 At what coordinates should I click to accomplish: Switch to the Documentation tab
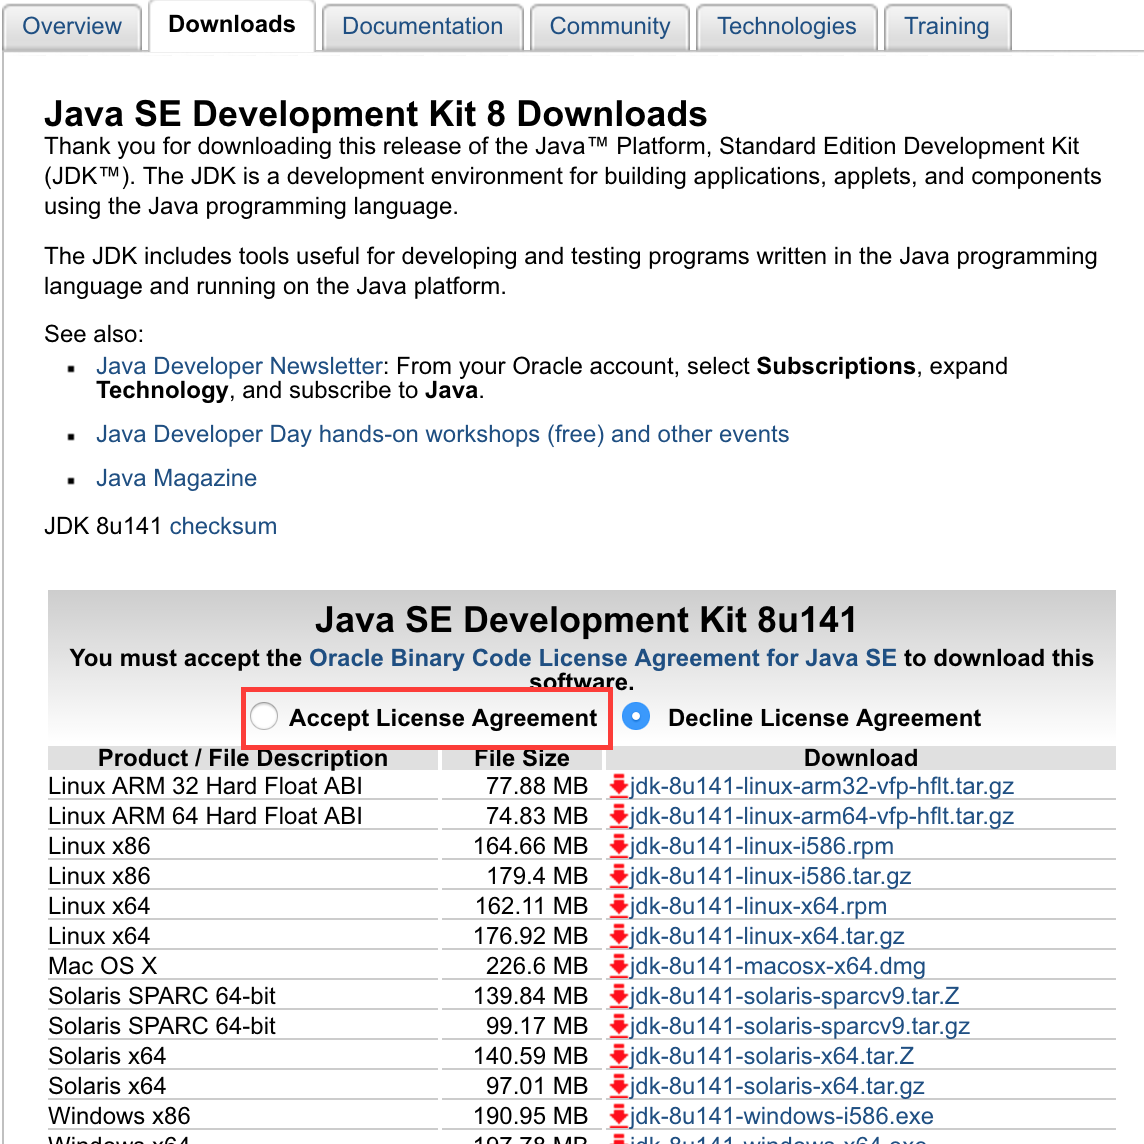(x=422, y=27)
